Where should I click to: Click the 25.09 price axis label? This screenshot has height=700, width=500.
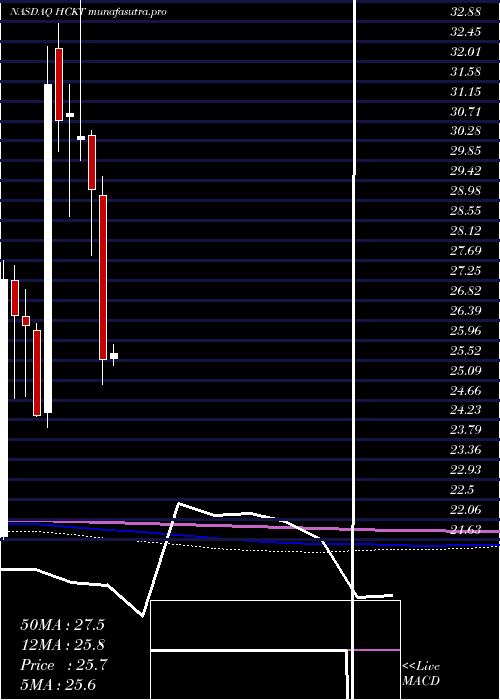(466, 370)
